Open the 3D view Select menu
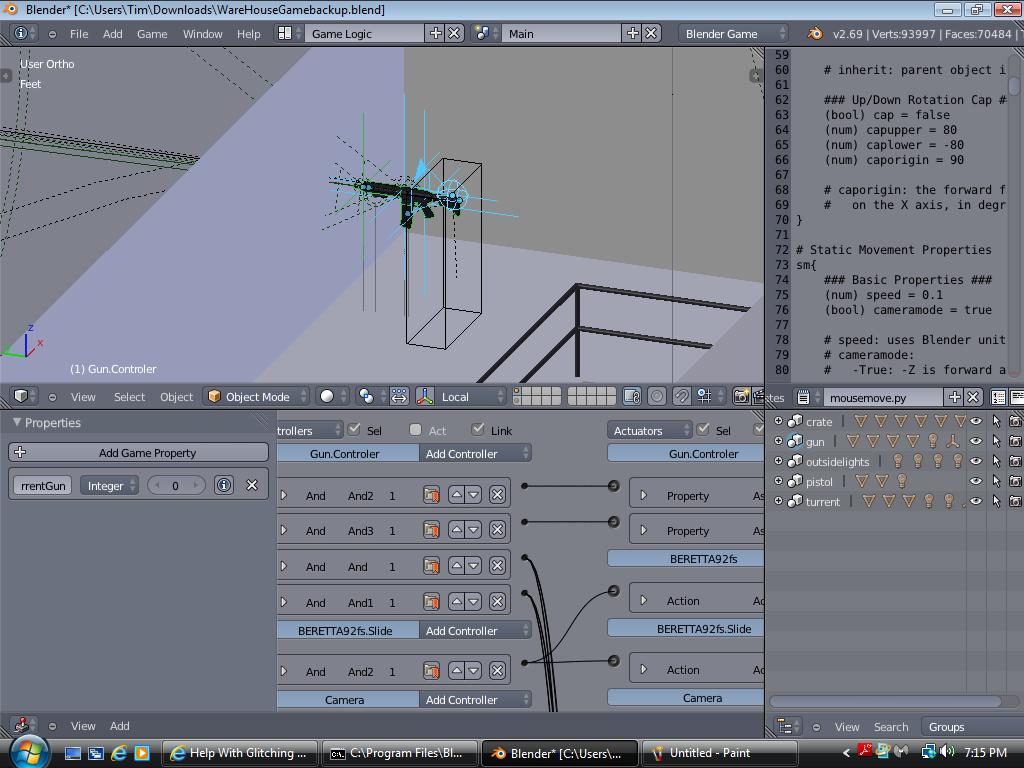This screenshot has width=1024, height=768. (129, 396)
